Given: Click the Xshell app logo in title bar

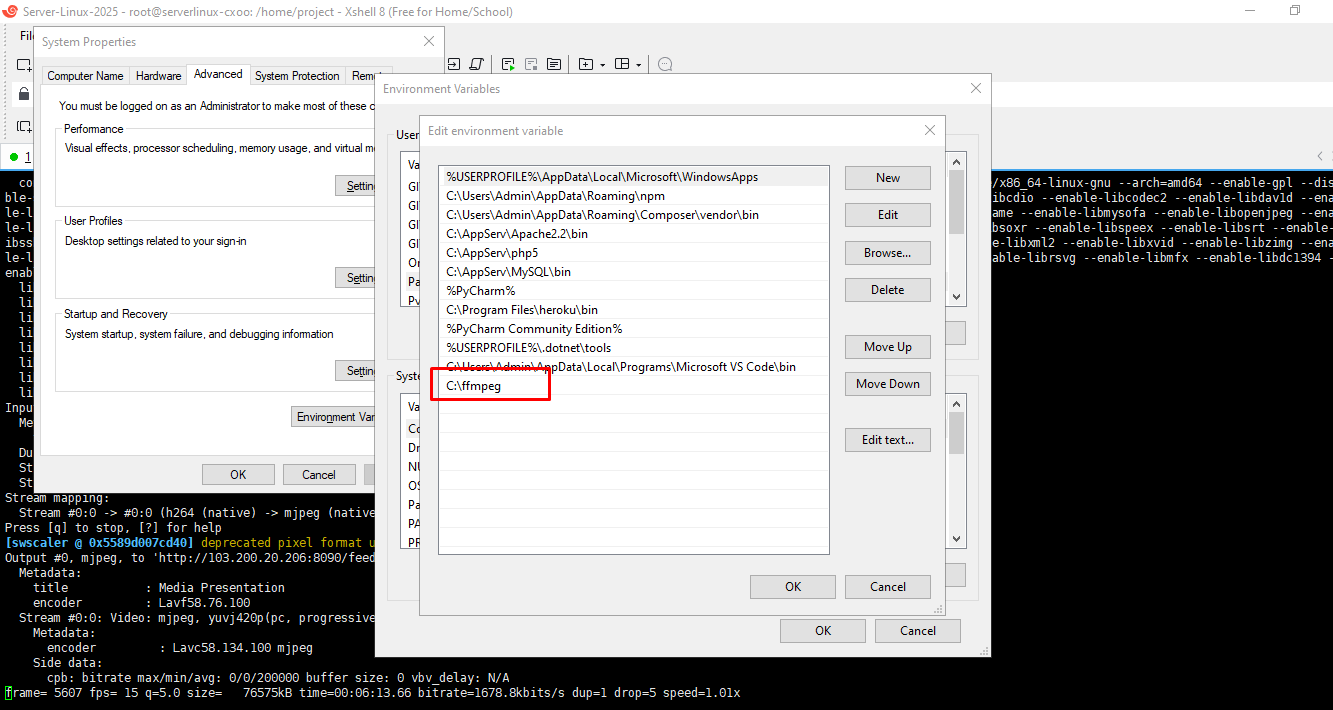Looking at the screenshot, I should click(11, 12).
